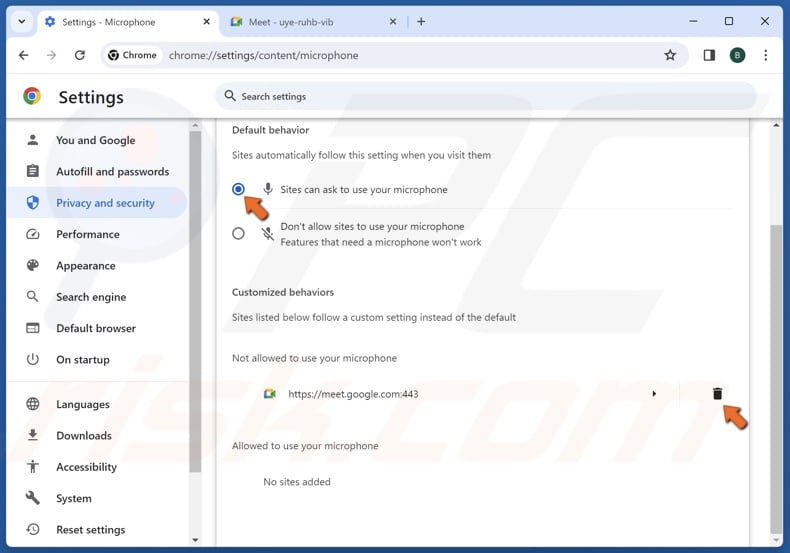Screen dimensions: 790x553
Task: Click the sidebar scrollbar up arrow
Action: (x=195, y=125)
